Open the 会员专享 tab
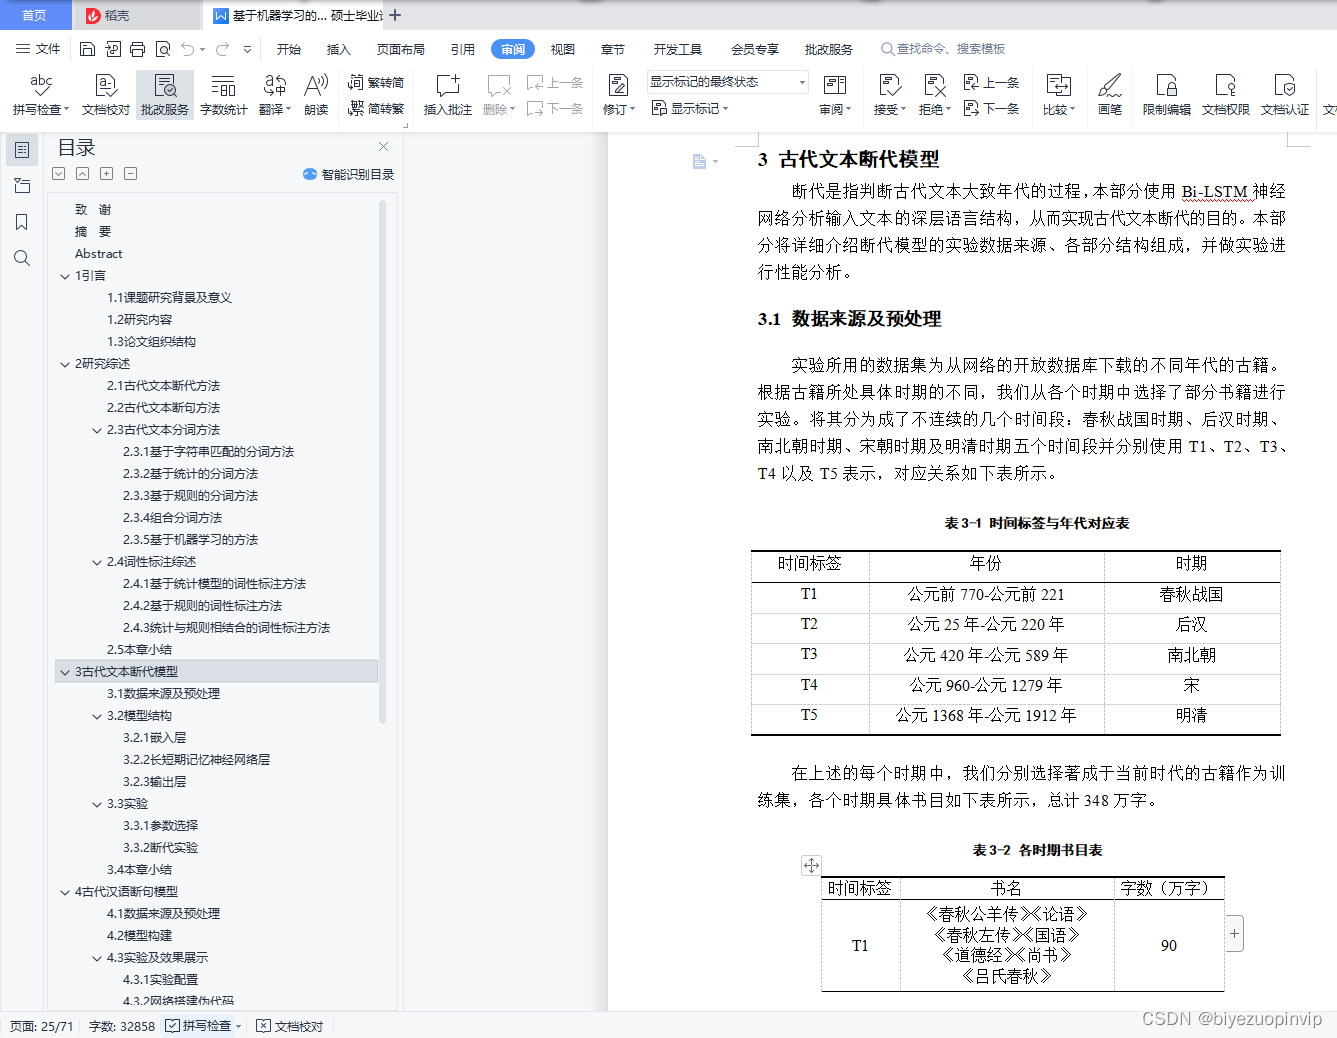The width and height of the screenshot is (1337, 1038). [755, 49]
